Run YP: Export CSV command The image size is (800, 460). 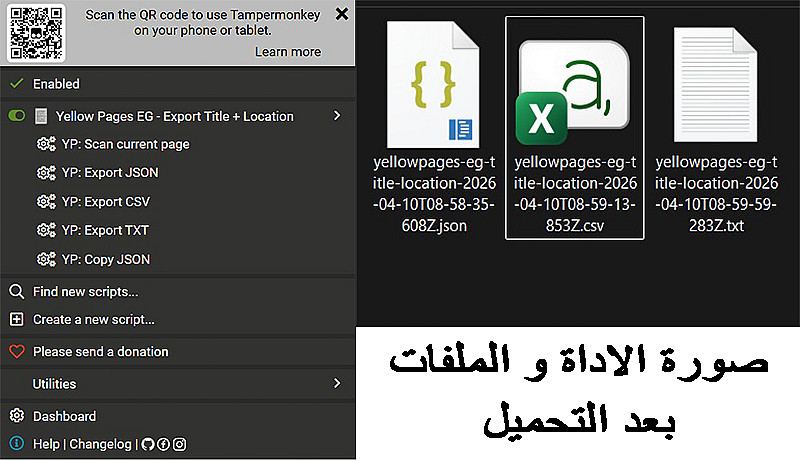(x=106, y=202)
